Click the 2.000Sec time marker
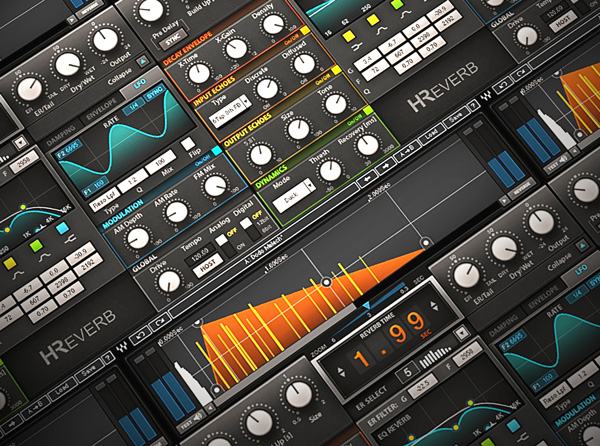The width and height of the screenshot is (600, 446). (379, 190)
